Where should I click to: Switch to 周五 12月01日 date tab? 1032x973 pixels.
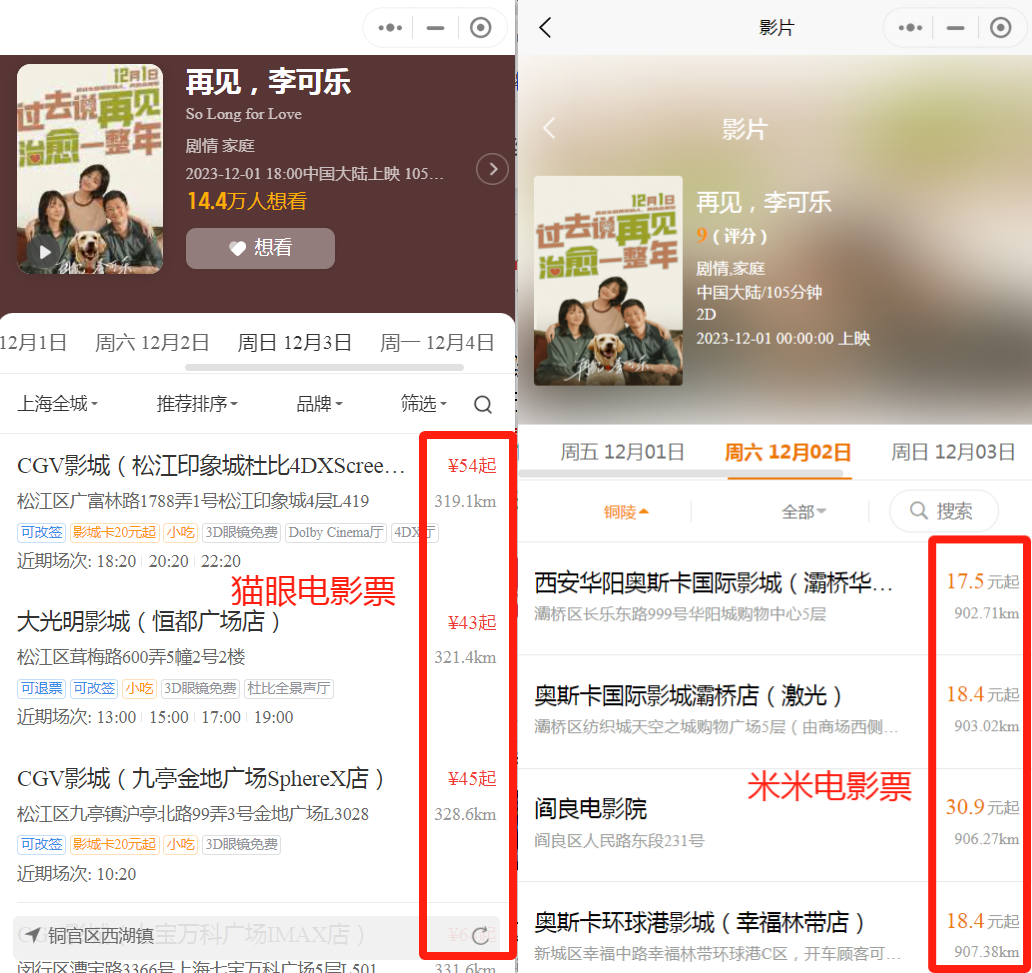coord(622,452)
